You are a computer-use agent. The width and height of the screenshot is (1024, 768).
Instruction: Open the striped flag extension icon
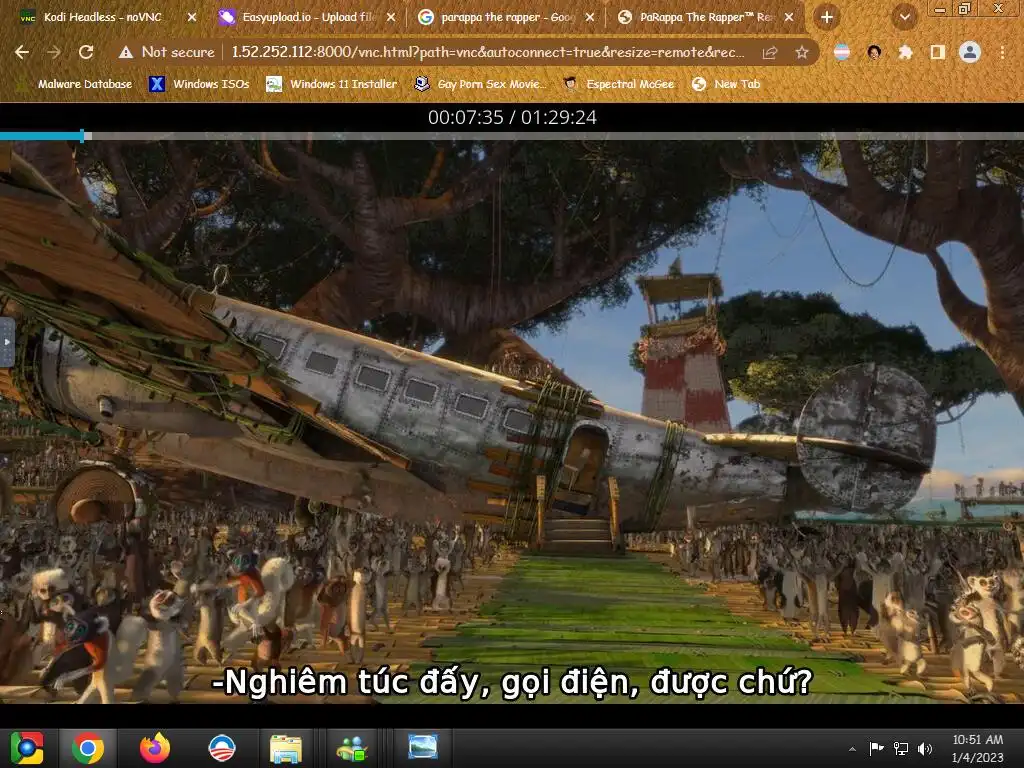click(x=842, y=52)
